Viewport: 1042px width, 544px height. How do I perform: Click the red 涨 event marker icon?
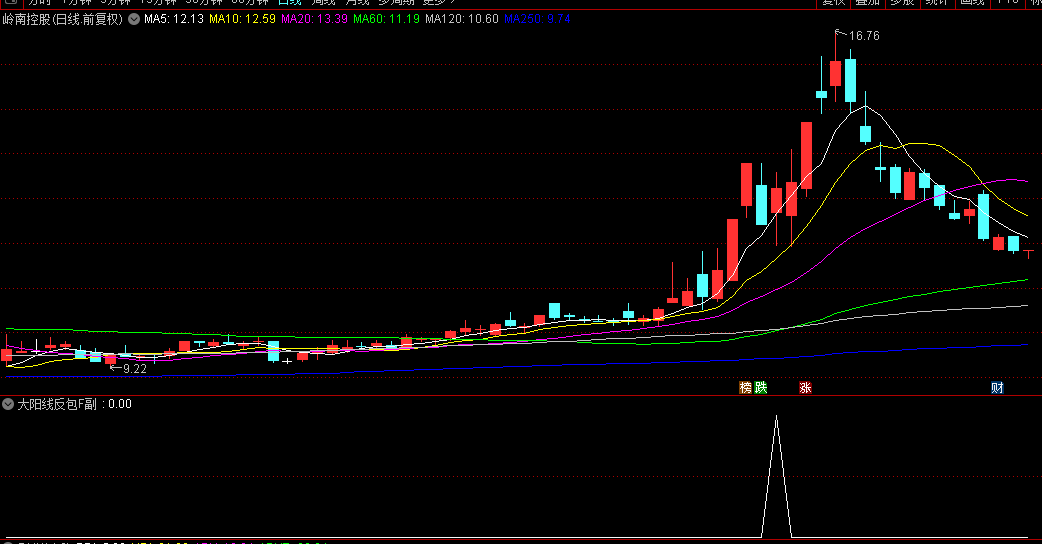pyautogui.click(x=805, y=387)
